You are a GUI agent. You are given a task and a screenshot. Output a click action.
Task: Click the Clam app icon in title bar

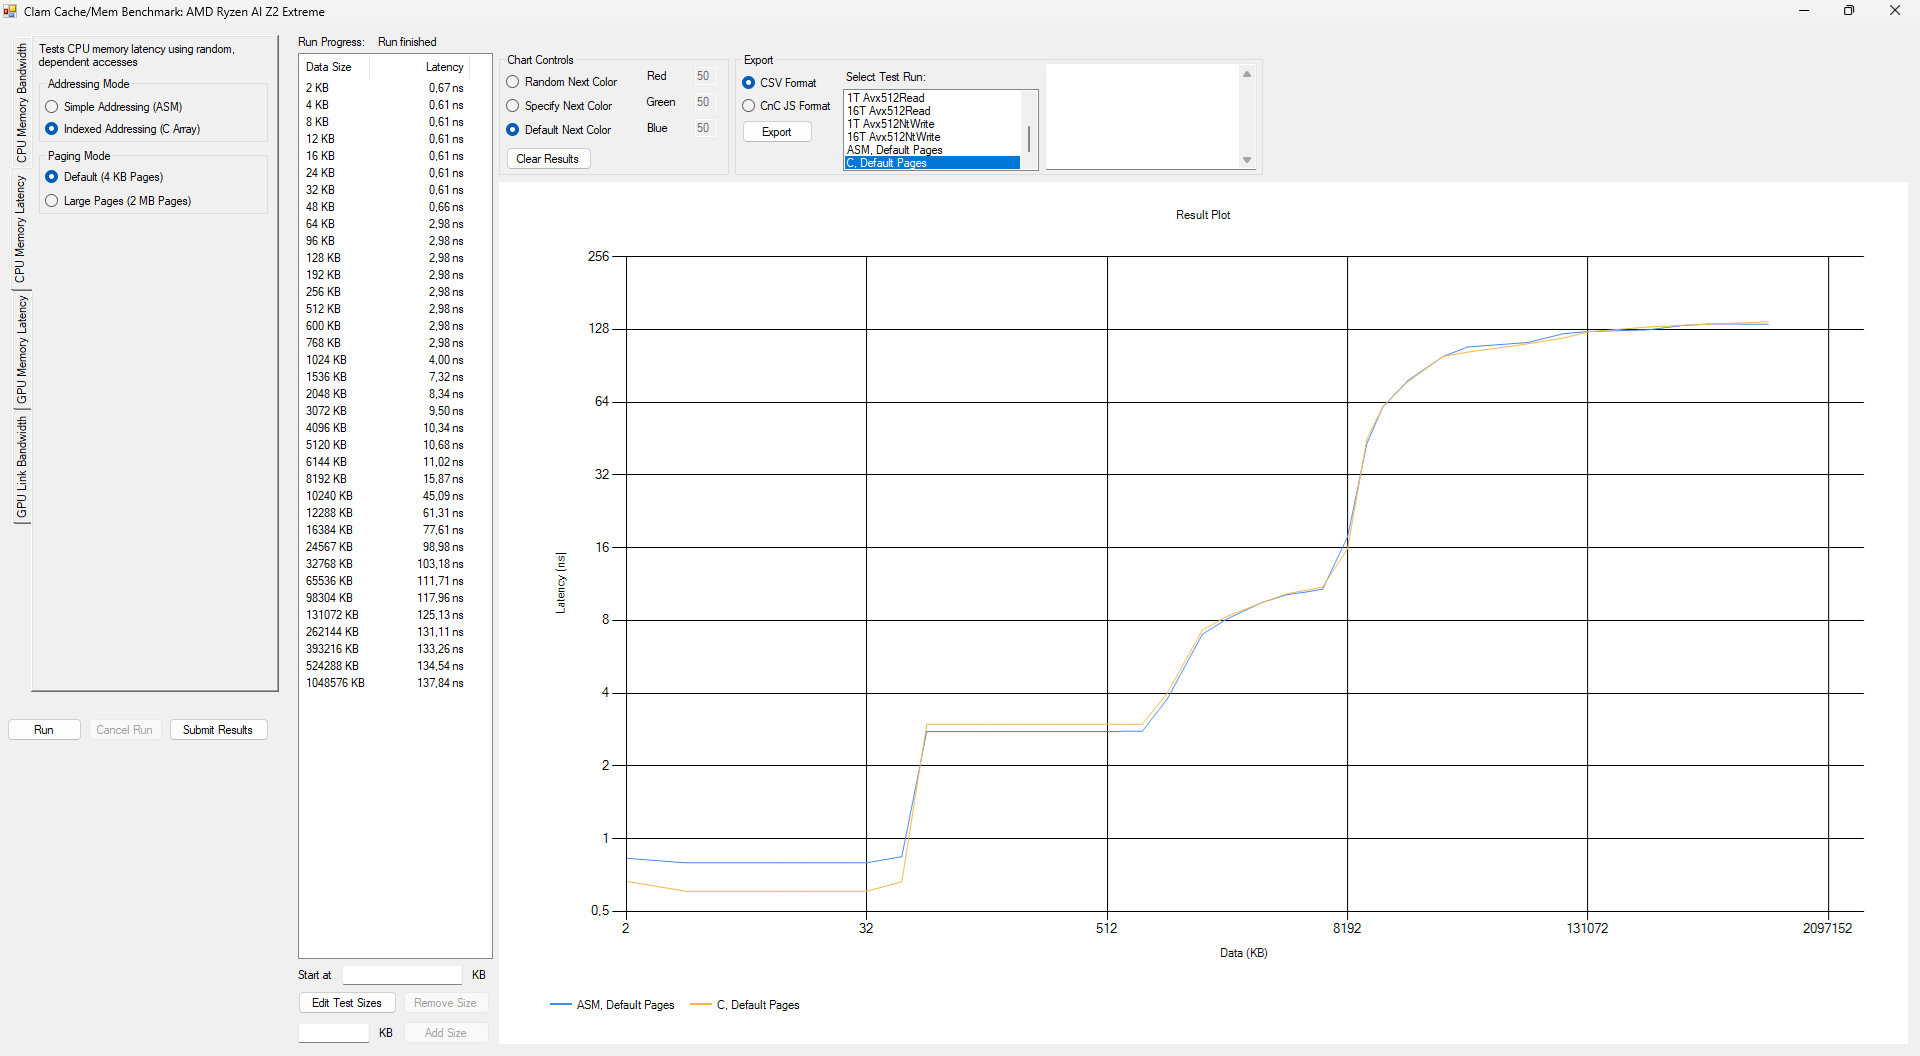click(10, 11)
